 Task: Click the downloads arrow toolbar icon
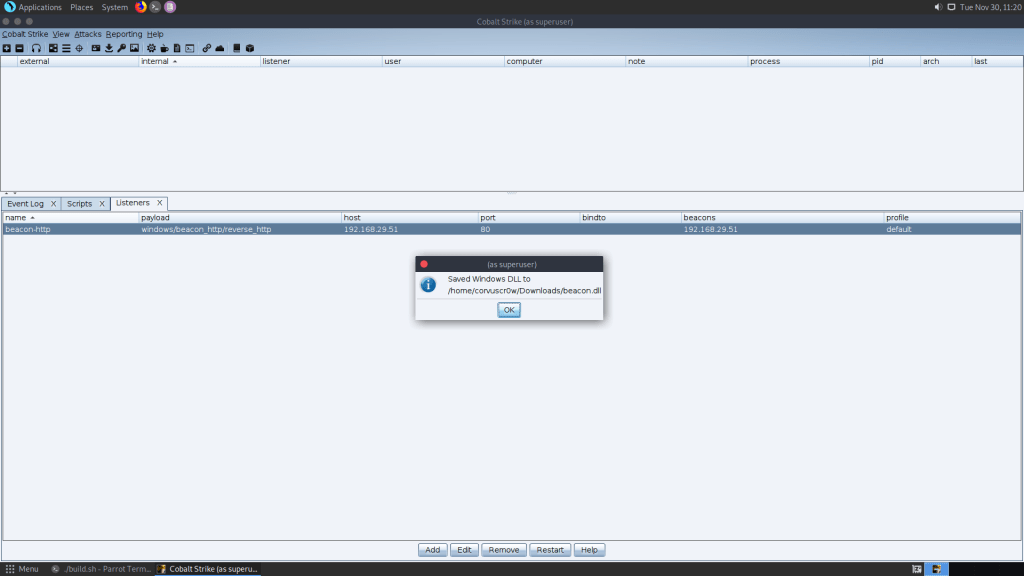109,48
